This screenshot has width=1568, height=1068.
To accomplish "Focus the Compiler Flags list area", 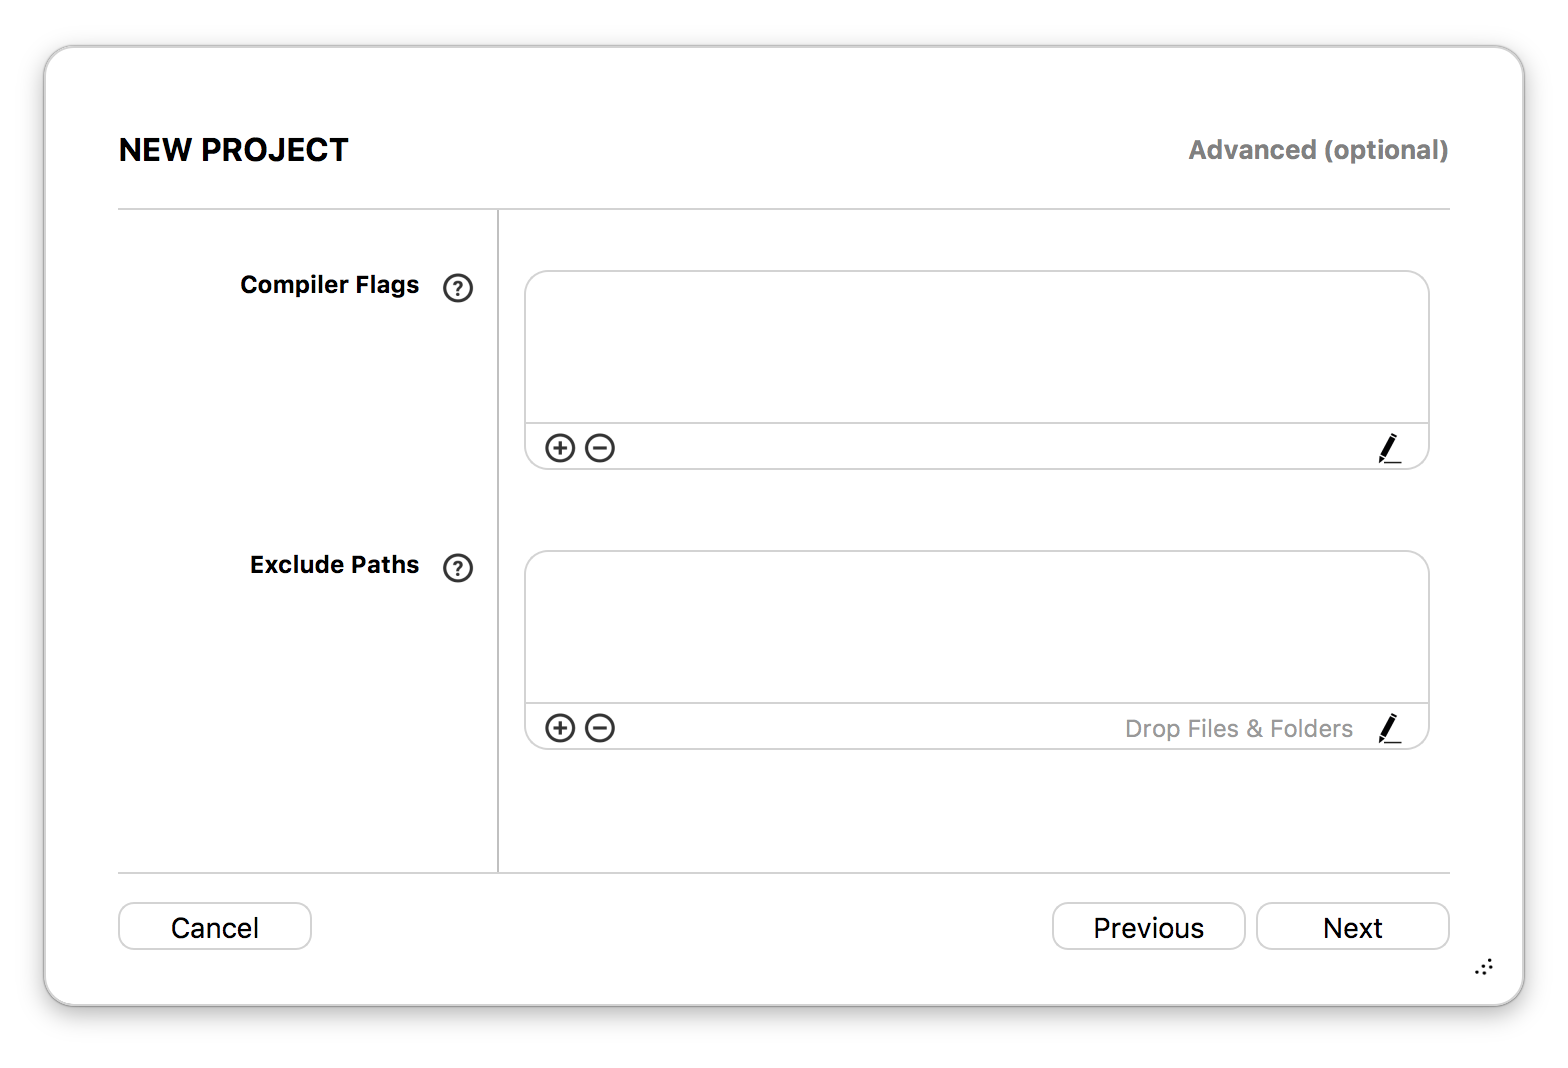I will point(977,347).
